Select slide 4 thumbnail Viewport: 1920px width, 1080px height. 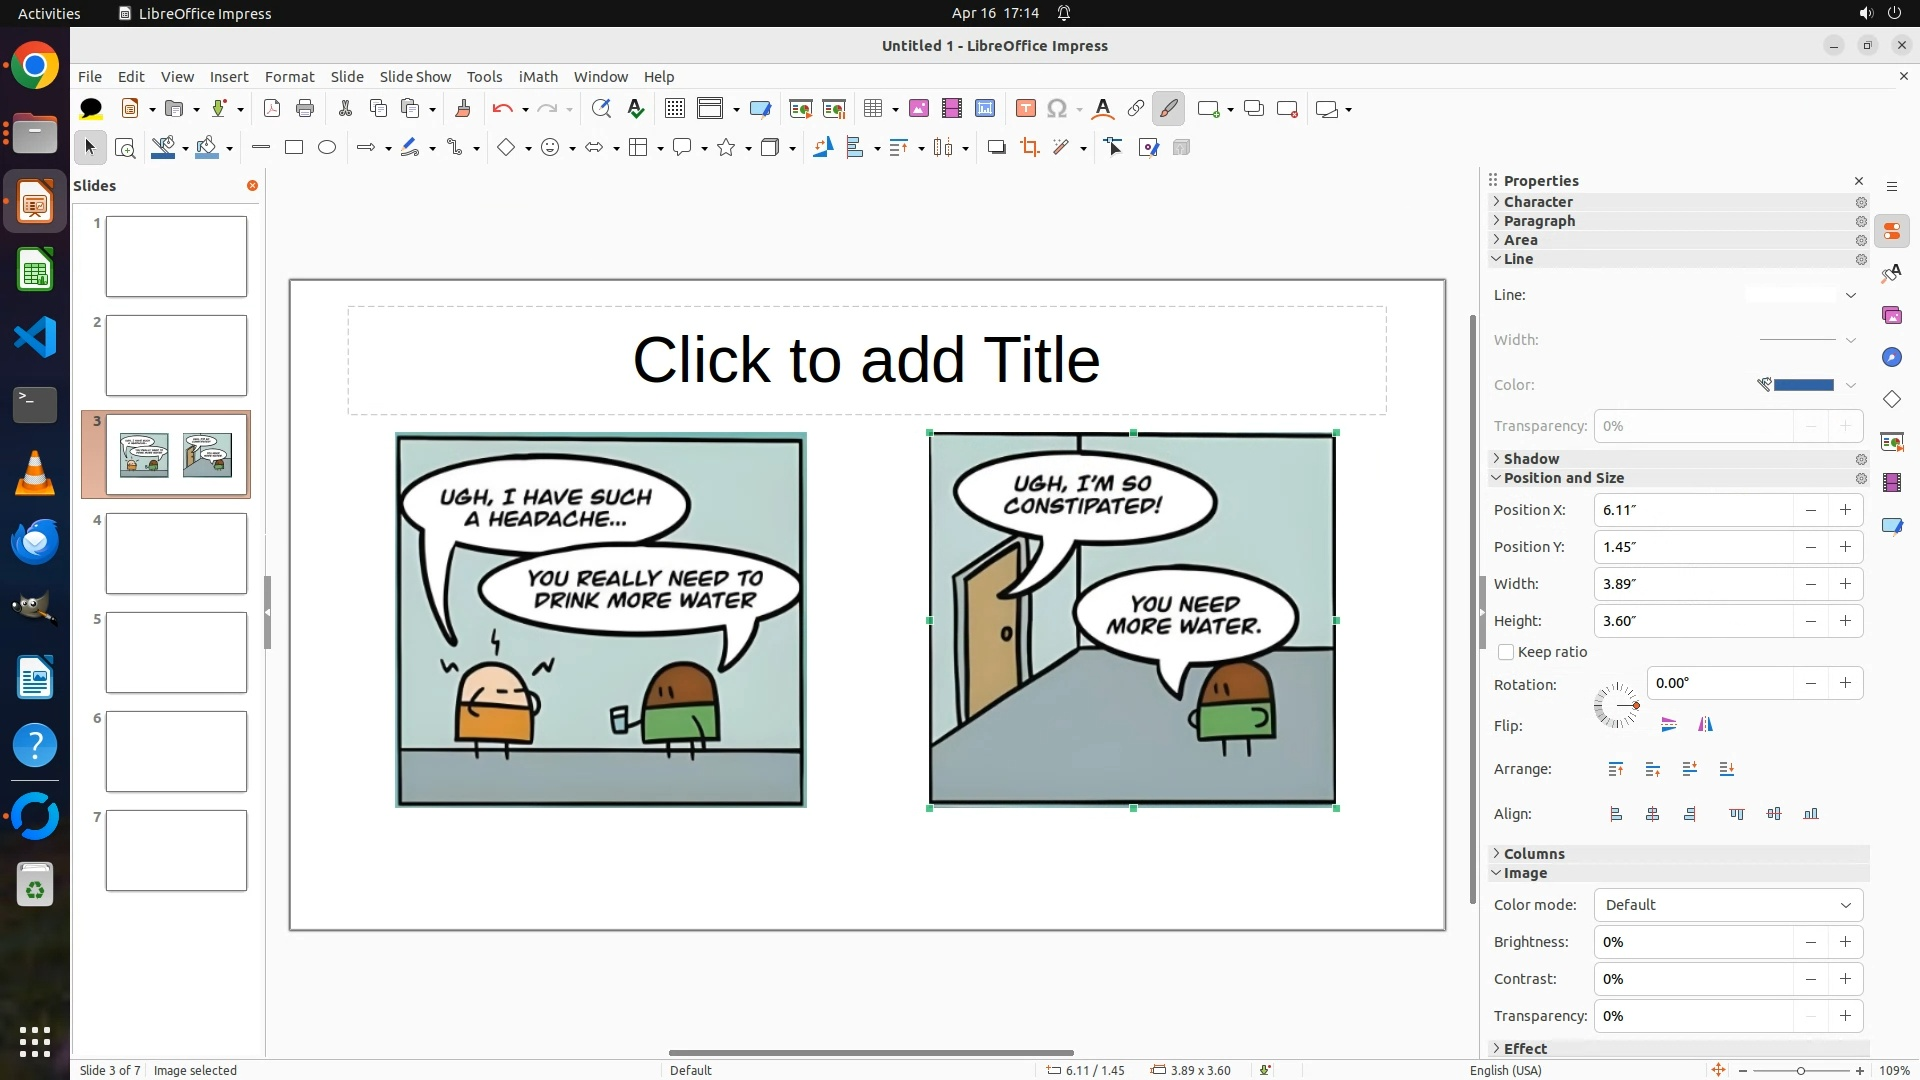point(176,553)
